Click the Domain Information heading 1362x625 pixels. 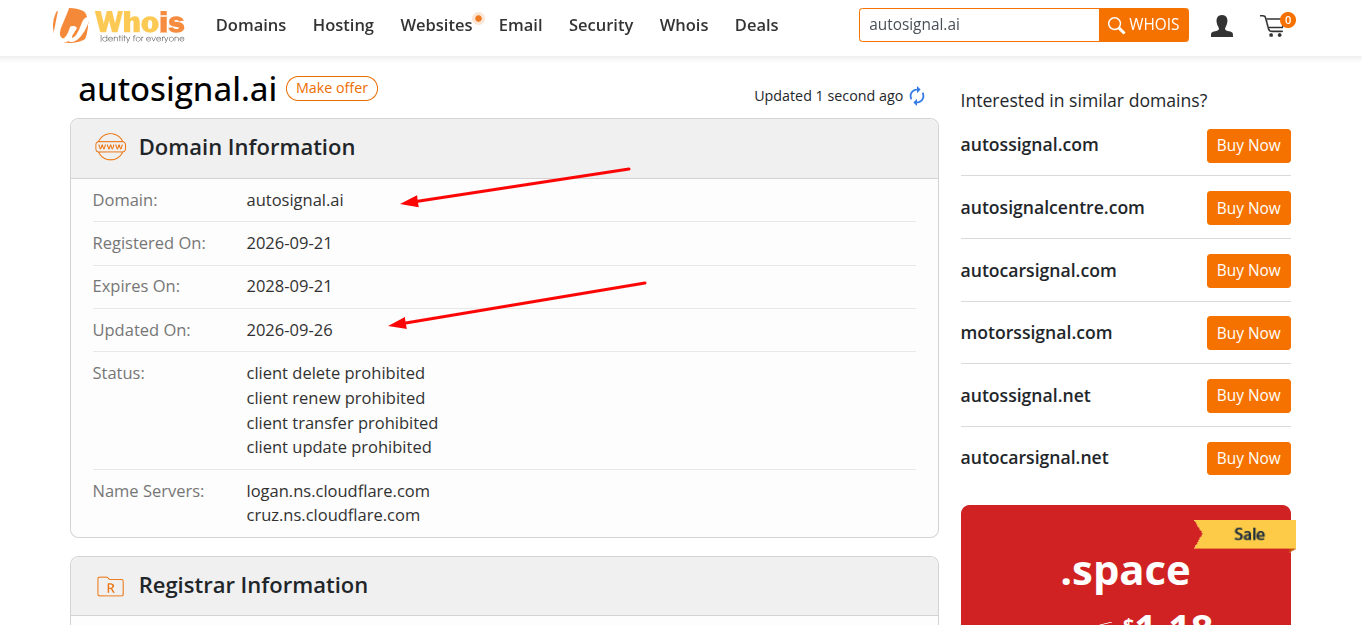(247, 148)
